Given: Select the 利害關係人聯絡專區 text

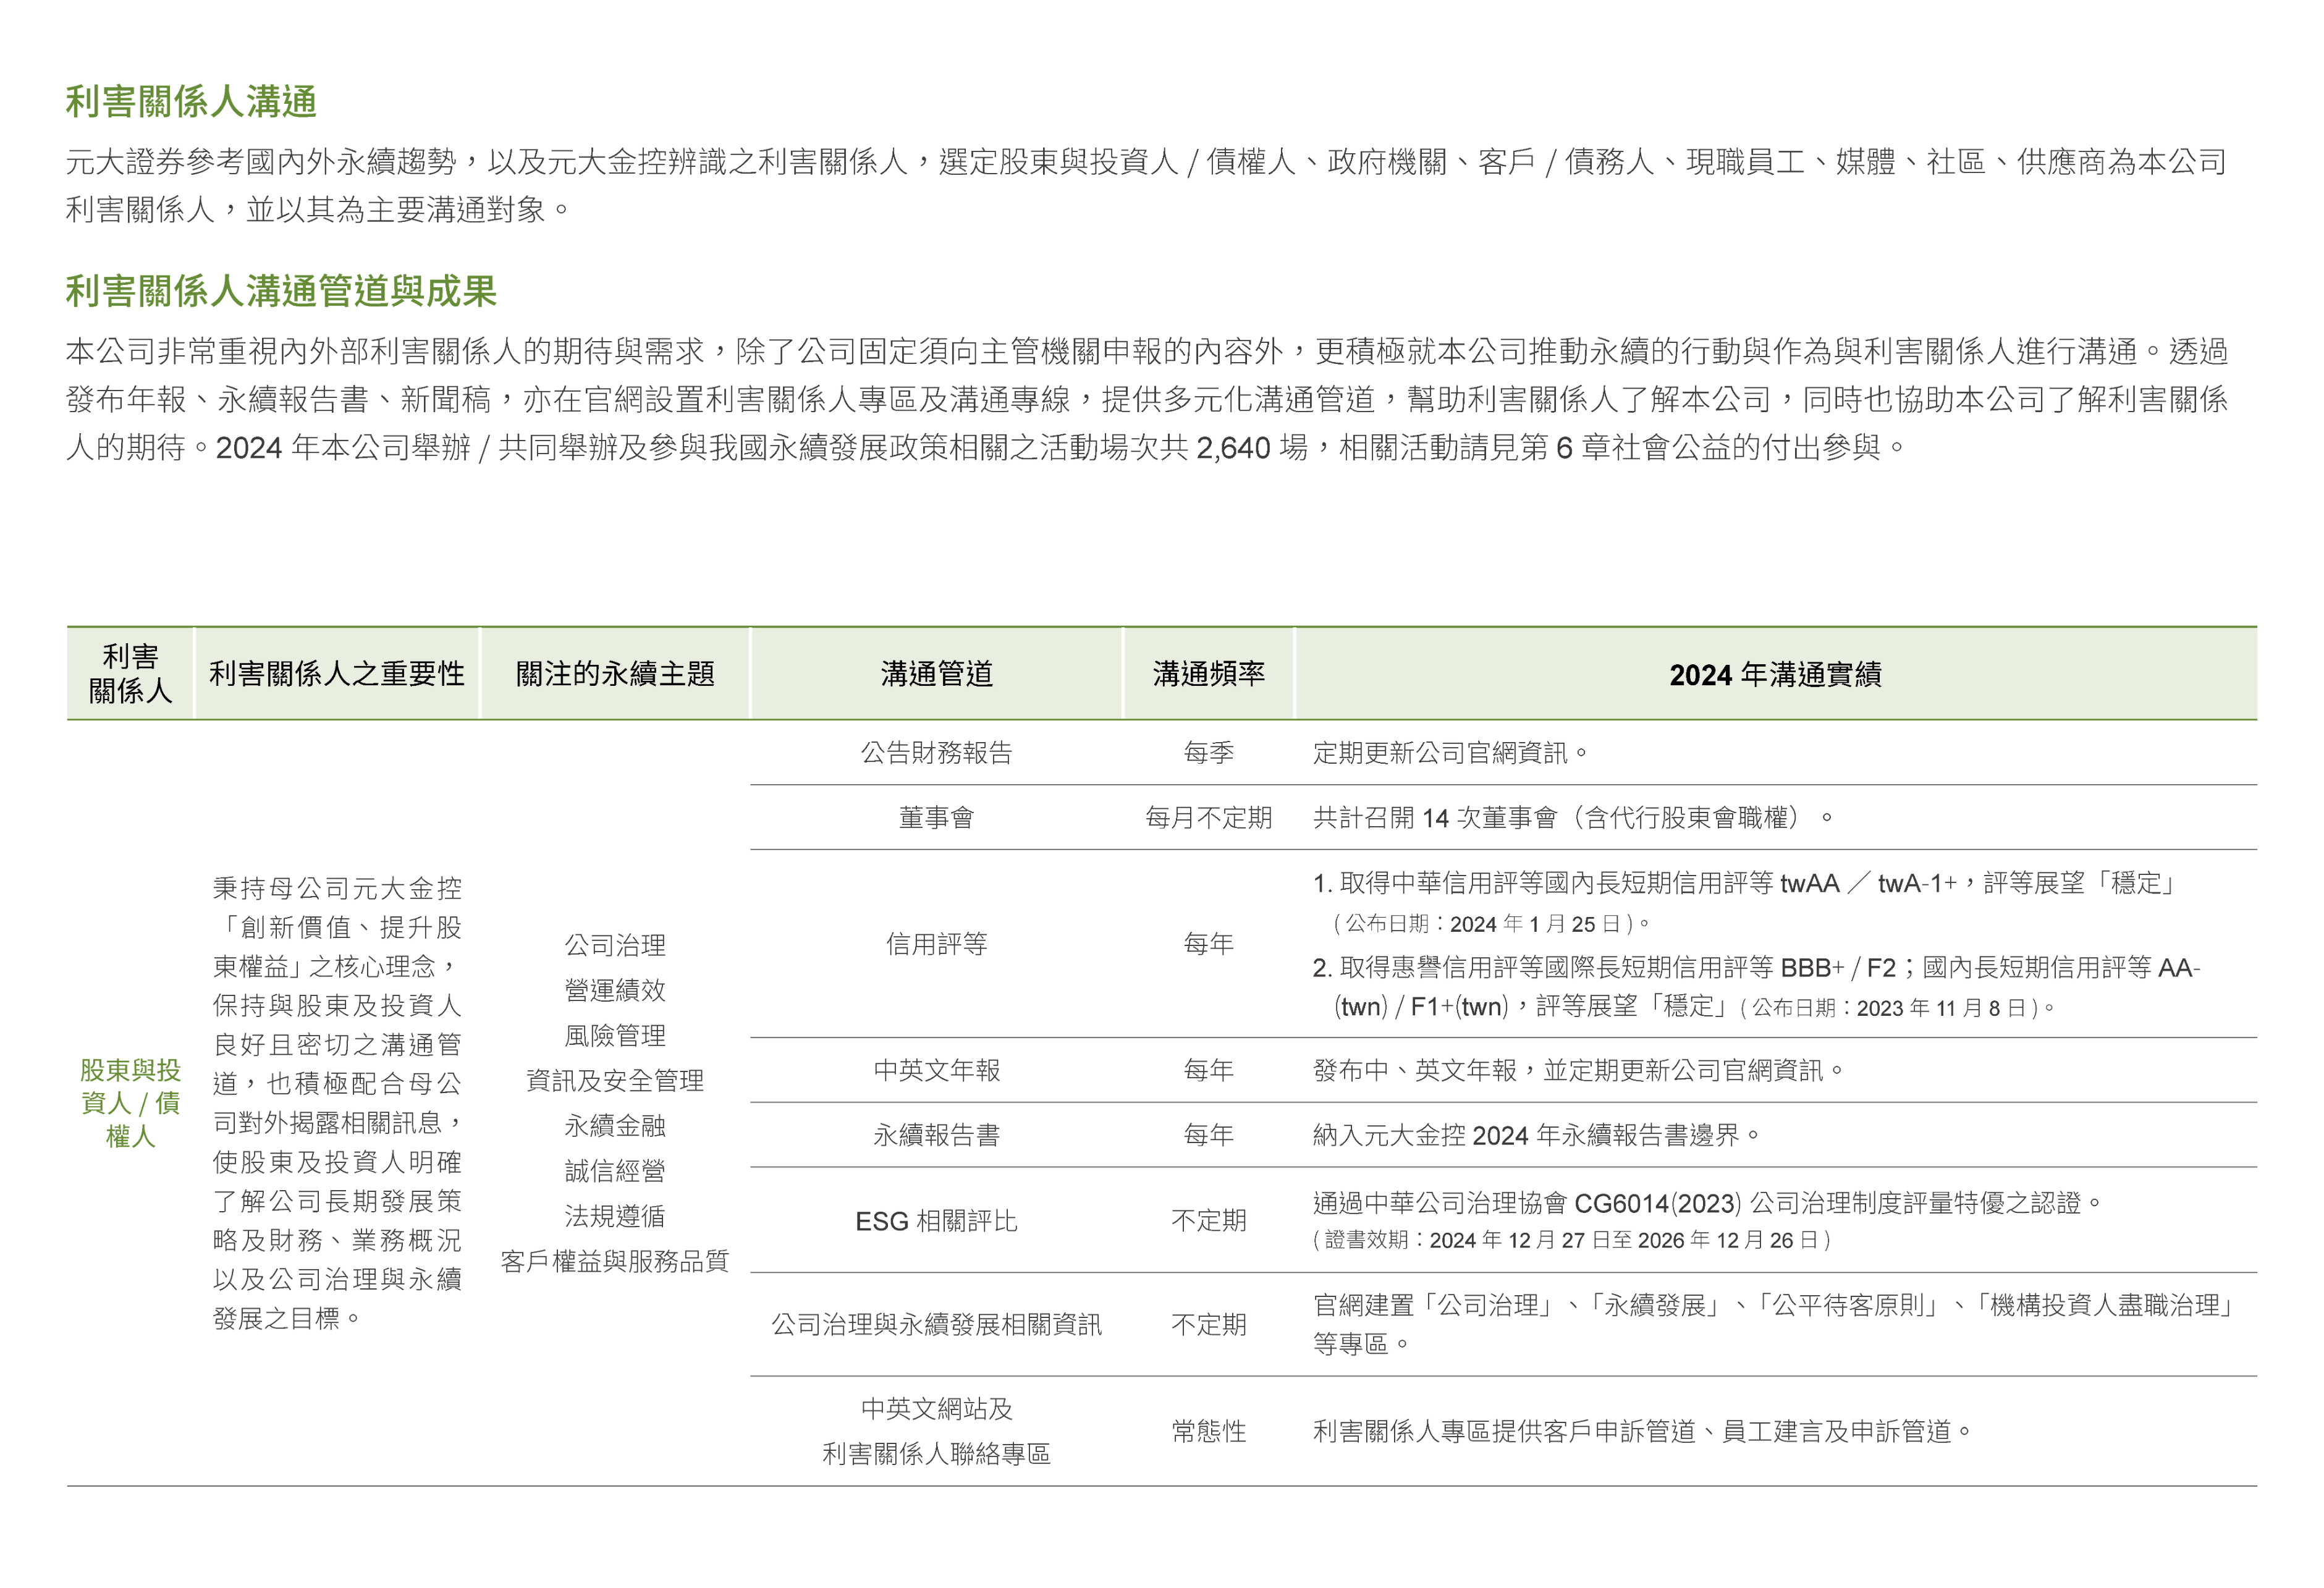Looking at the screenshot, I should coord(936,1454).
